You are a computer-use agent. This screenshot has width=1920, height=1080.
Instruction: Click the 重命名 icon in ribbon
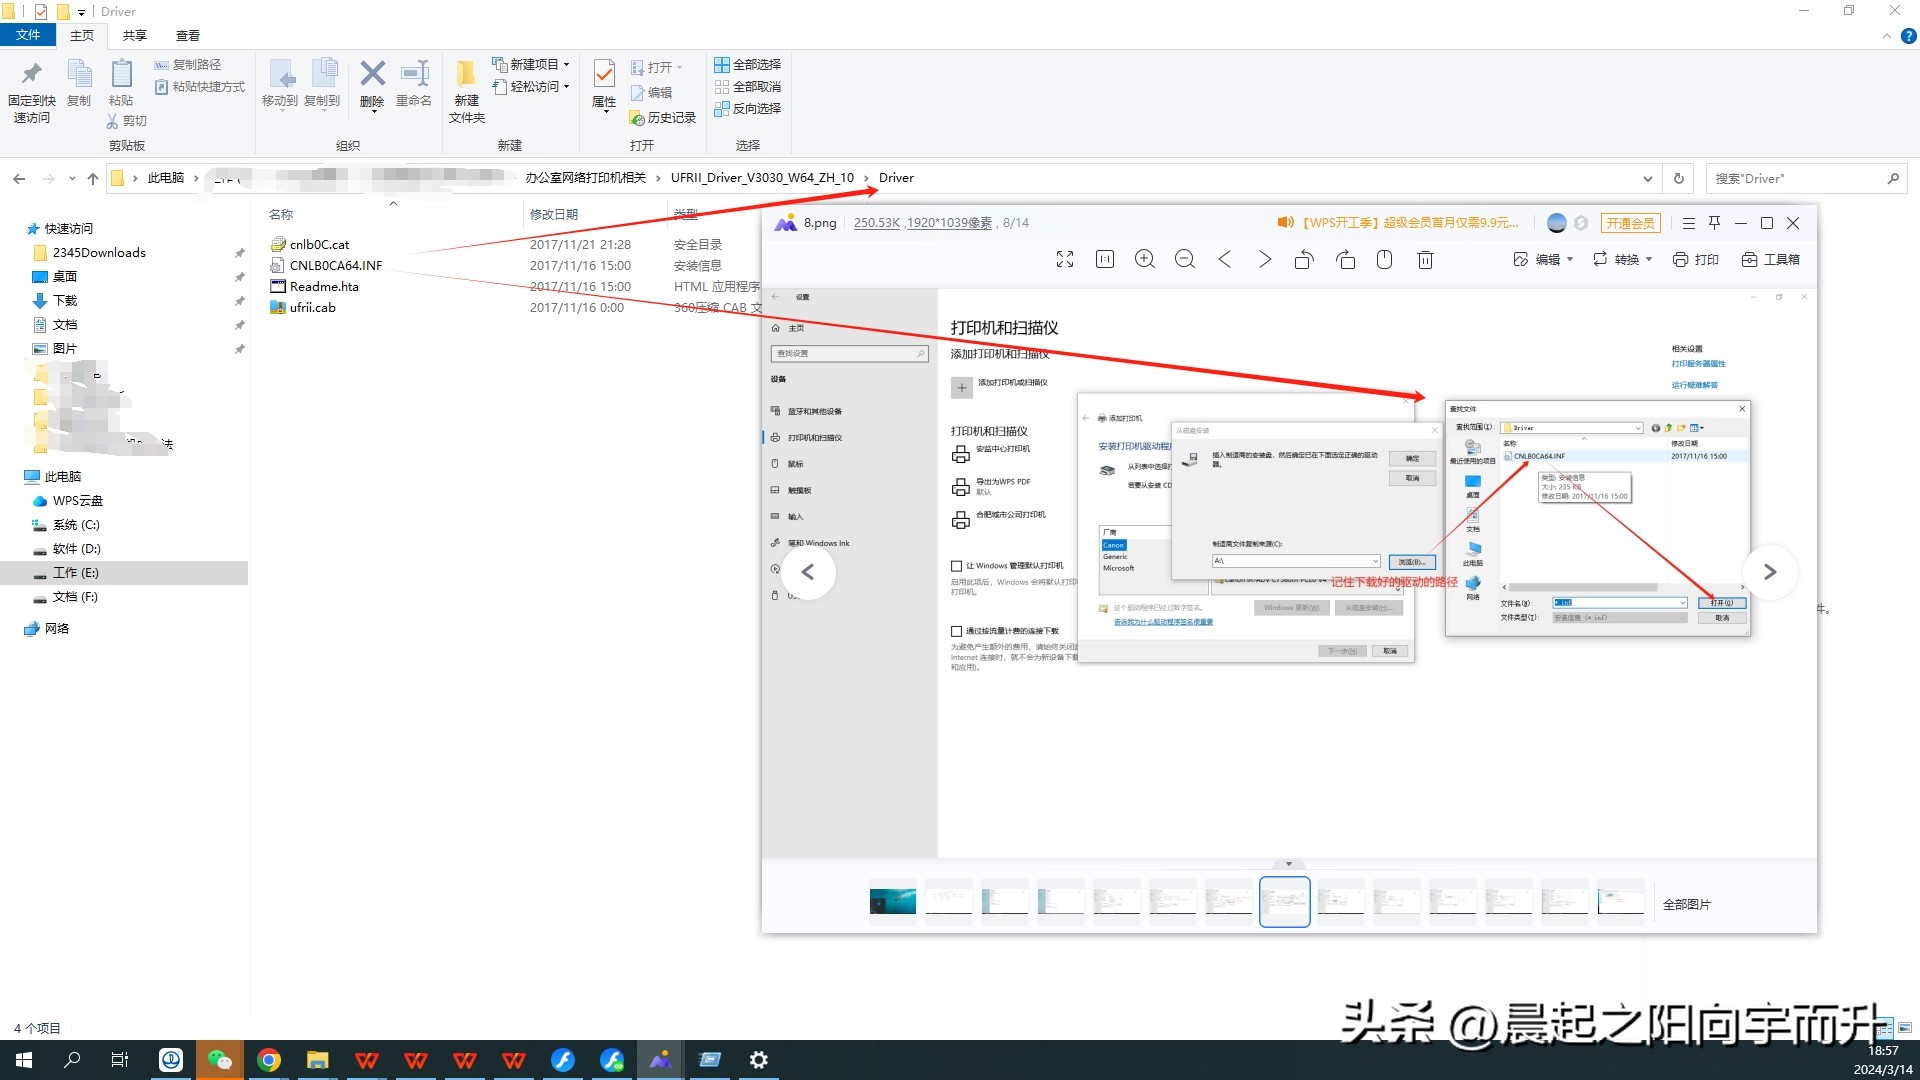(x=414, y=73)
